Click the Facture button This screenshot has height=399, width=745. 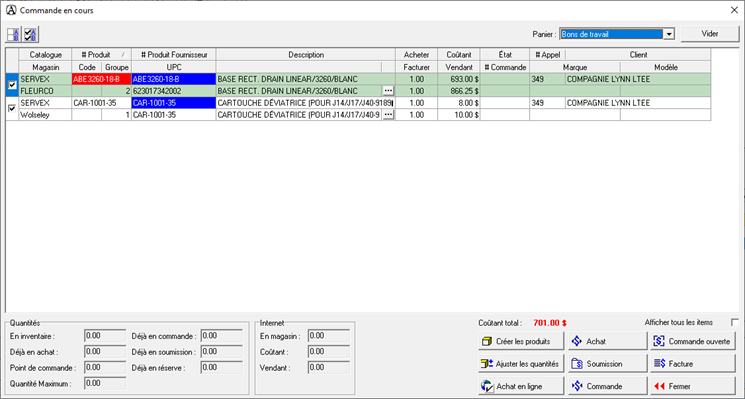click(x=693, y=364)
